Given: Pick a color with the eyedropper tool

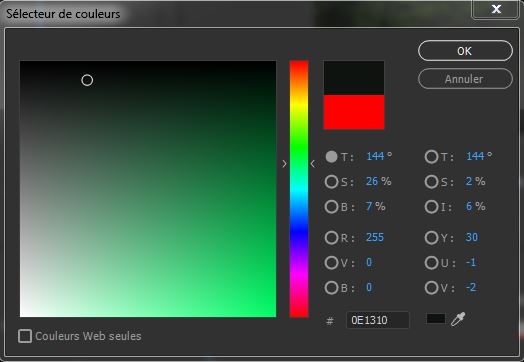Looking at the screenshot, I should coord(458,319).
